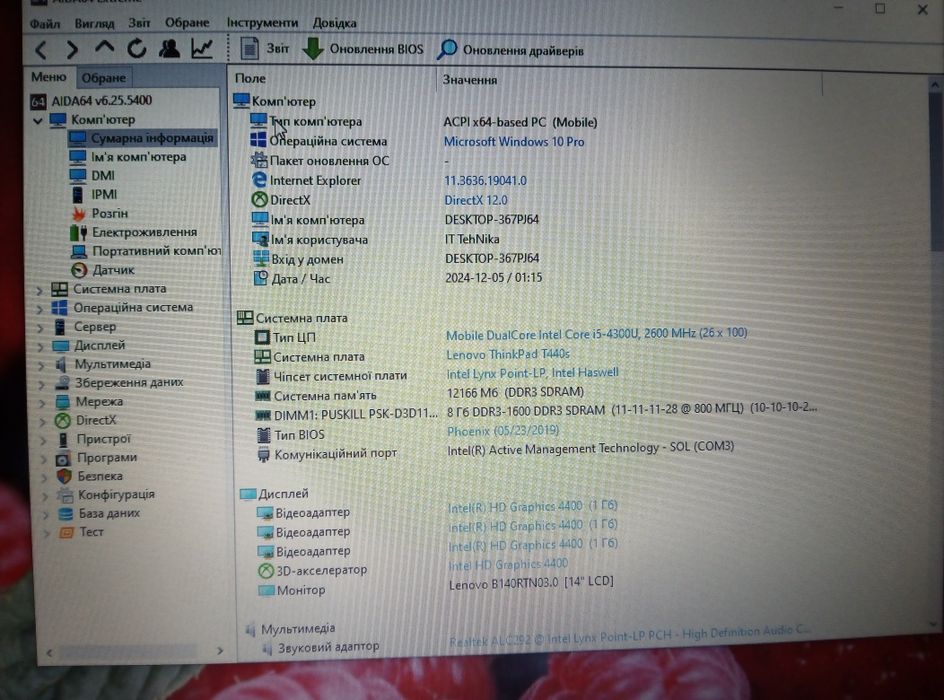Click the Forward navigation arrow

coord(72,50)
